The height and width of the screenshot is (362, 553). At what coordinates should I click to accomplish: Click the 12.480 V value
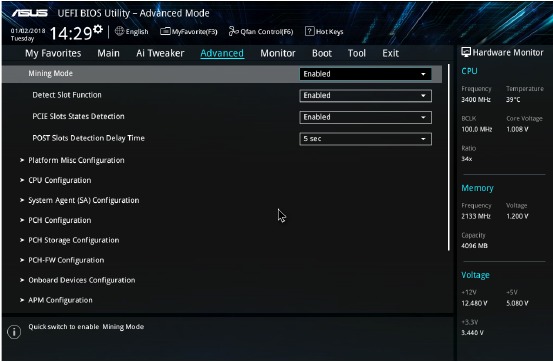474,303
